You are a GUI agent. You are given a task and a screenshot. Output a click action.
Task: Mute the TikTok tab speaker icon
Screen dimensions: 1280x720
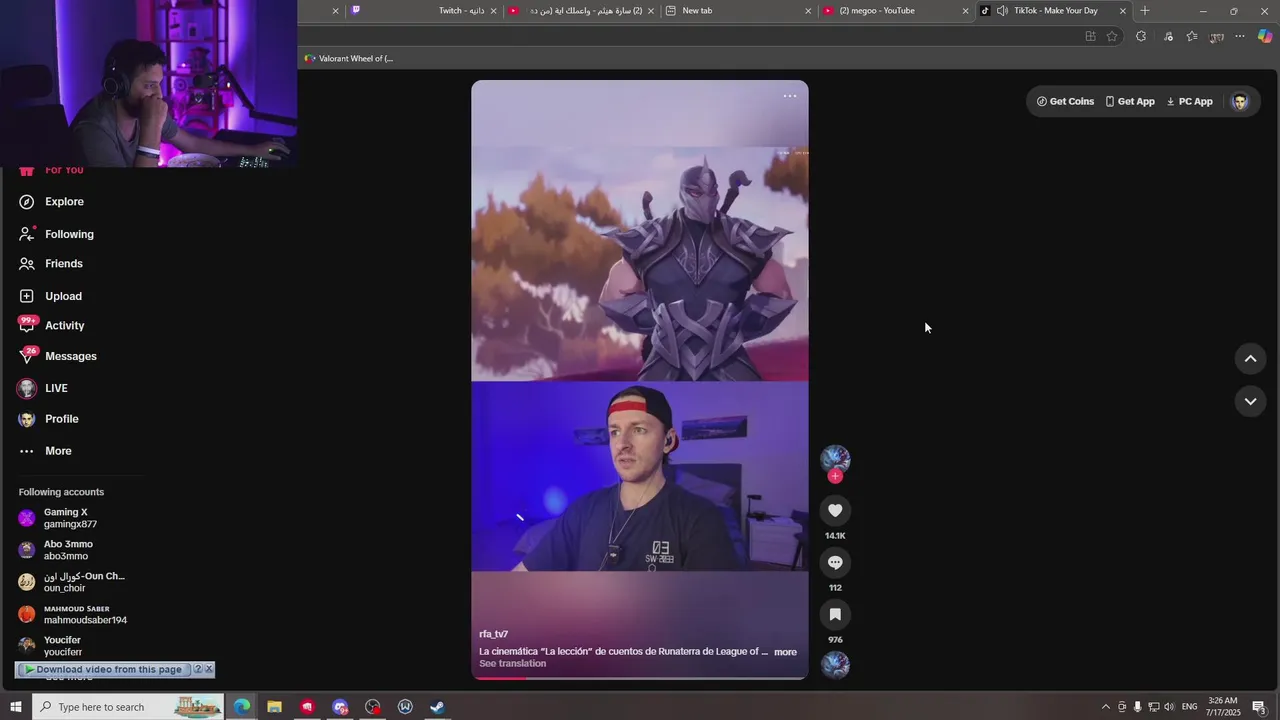(1002, 11)
